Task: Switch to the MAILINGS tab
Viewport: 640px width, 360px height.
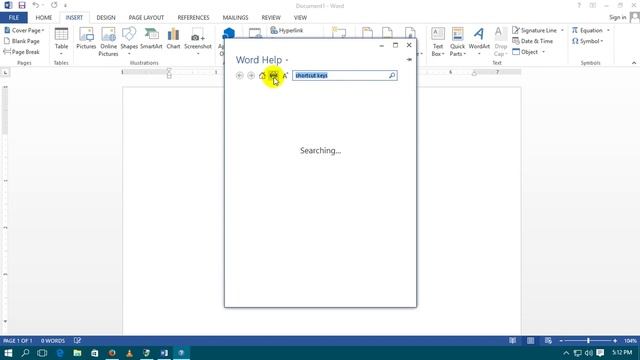Action: [x=235, y=18]
